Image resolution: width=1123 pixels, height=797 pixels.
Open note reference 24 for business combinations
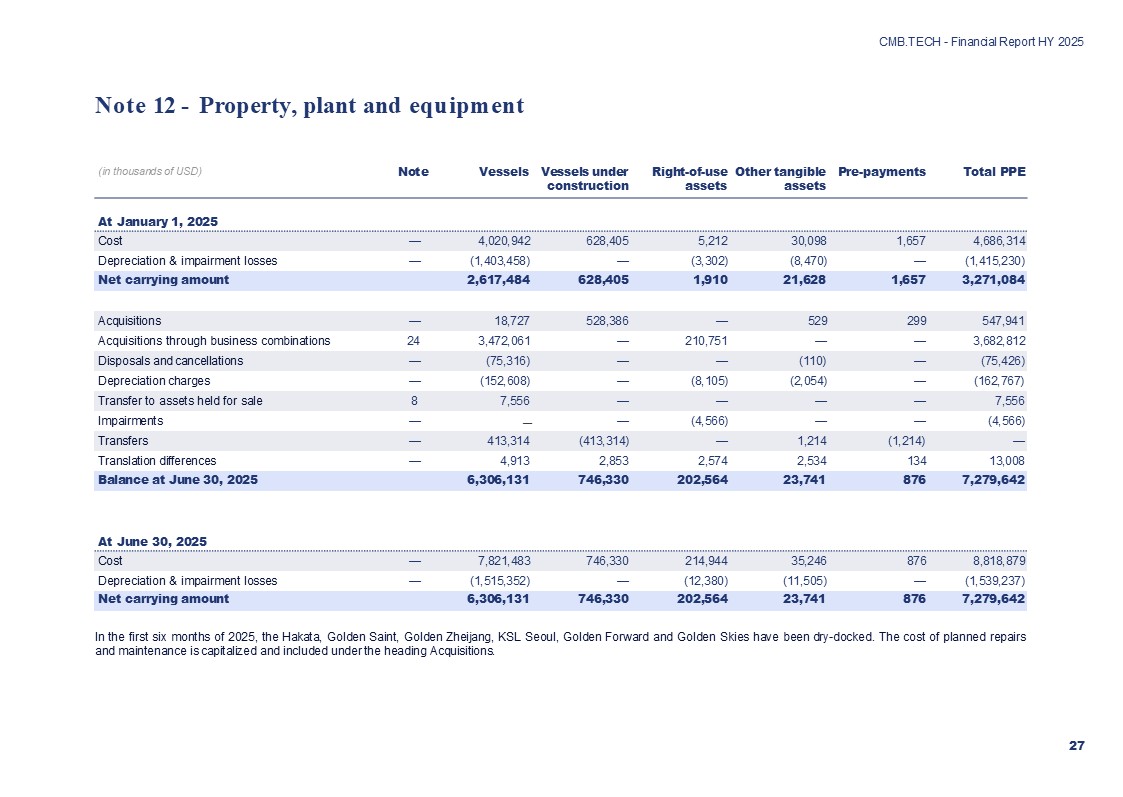pyautogui.click(x=413, y=341)
